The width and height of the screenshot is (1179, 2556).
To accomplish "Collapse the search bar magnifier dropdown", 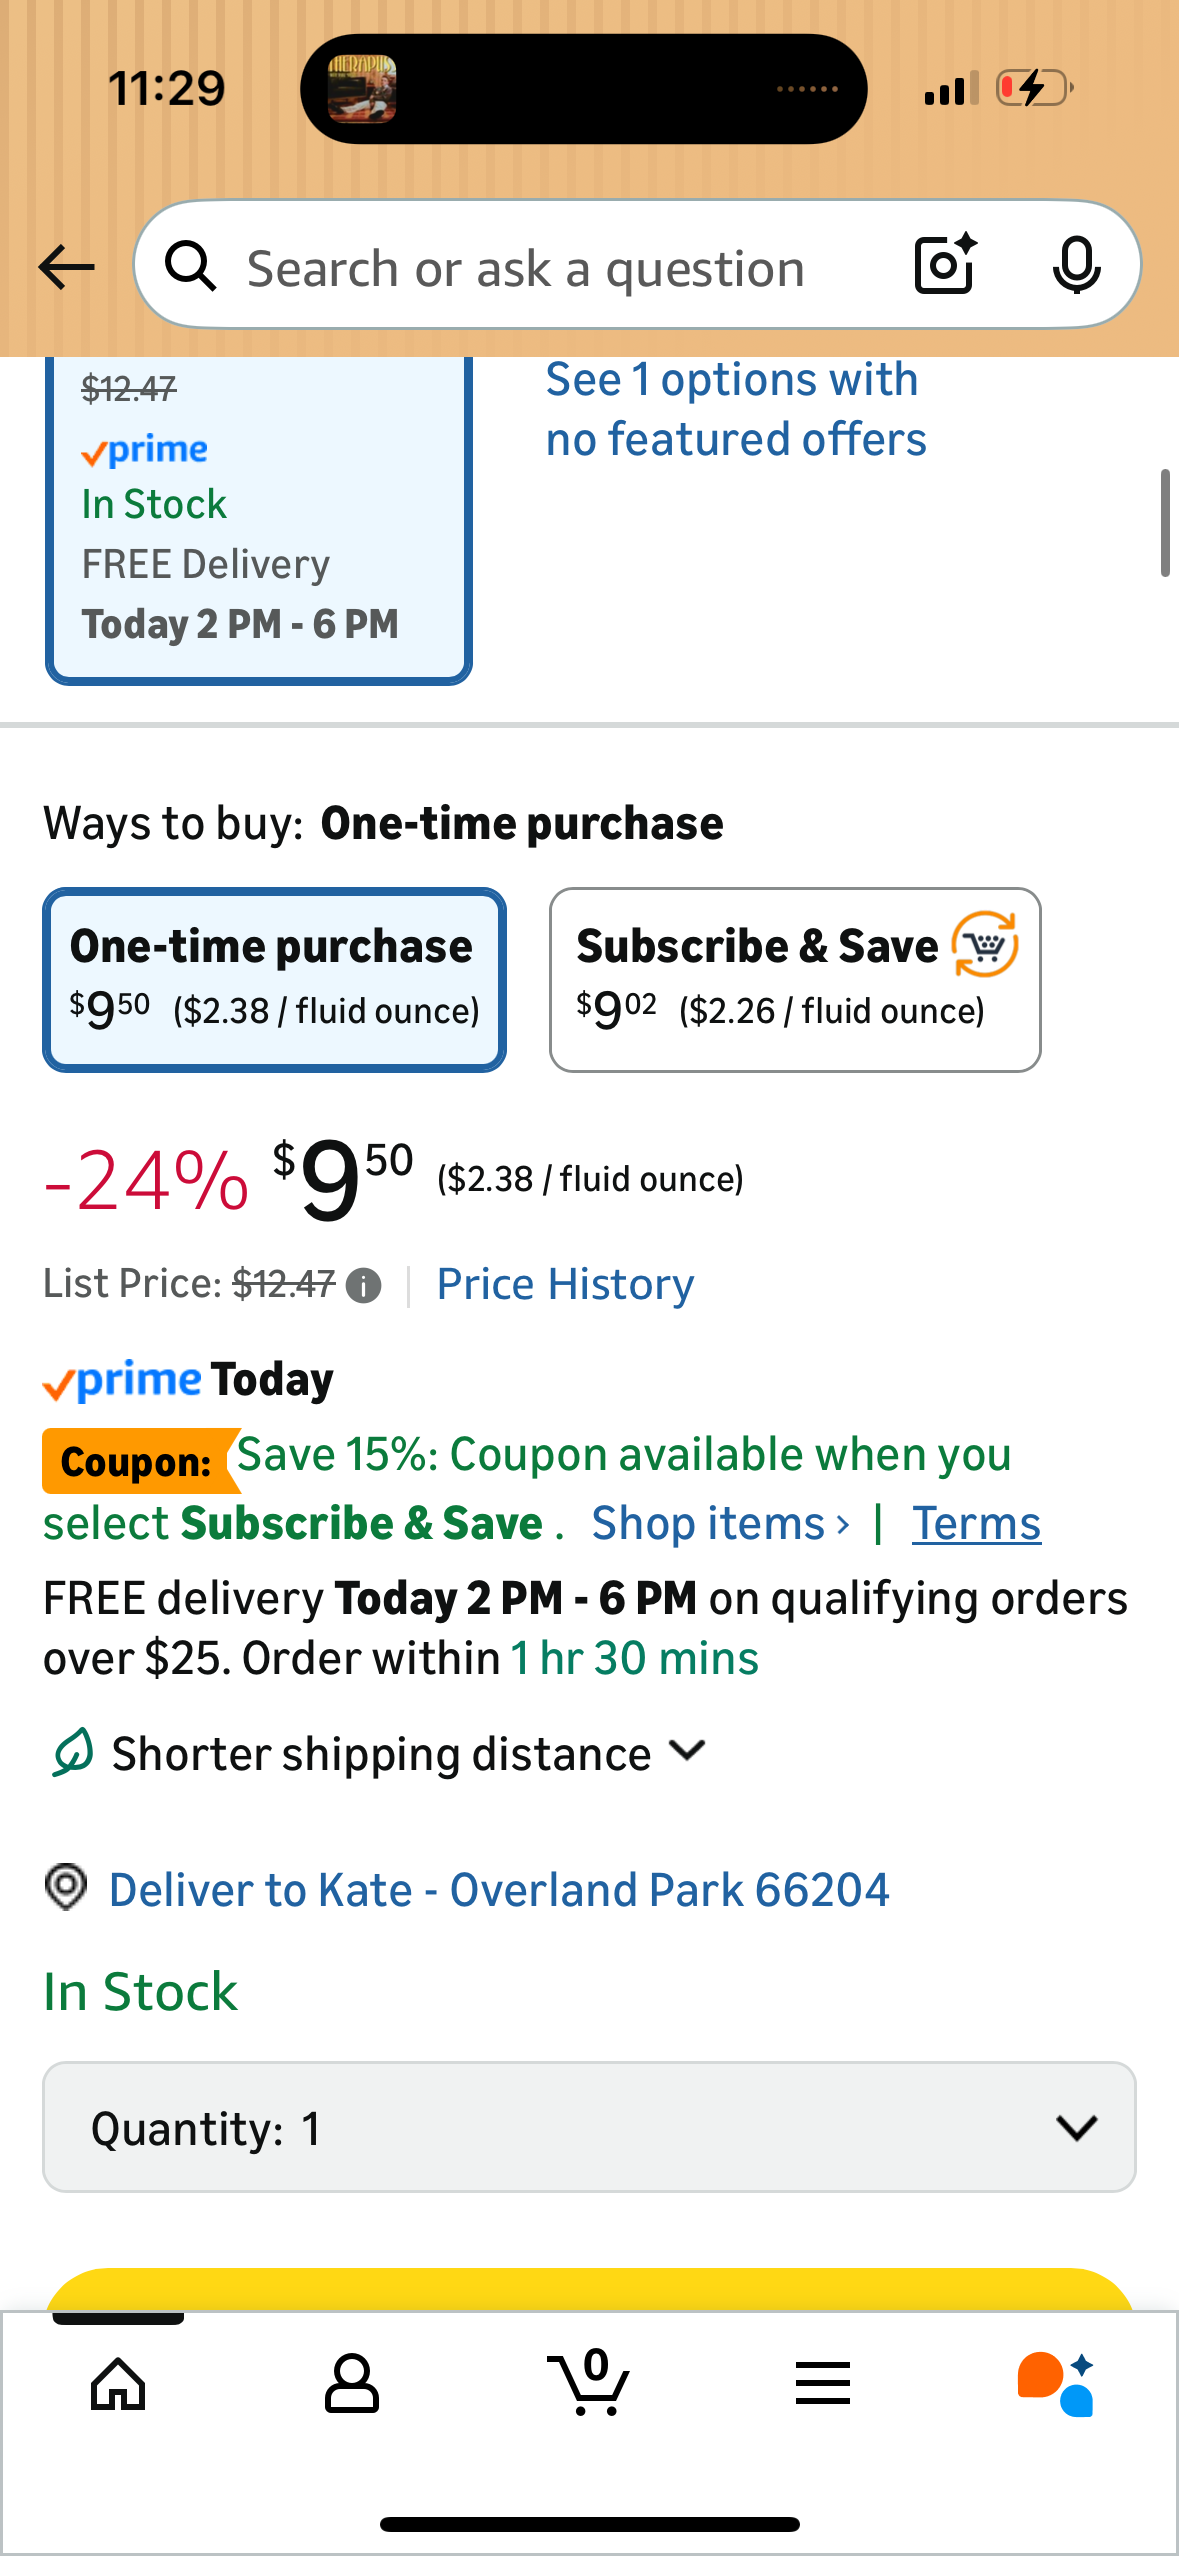I will 191,266.
